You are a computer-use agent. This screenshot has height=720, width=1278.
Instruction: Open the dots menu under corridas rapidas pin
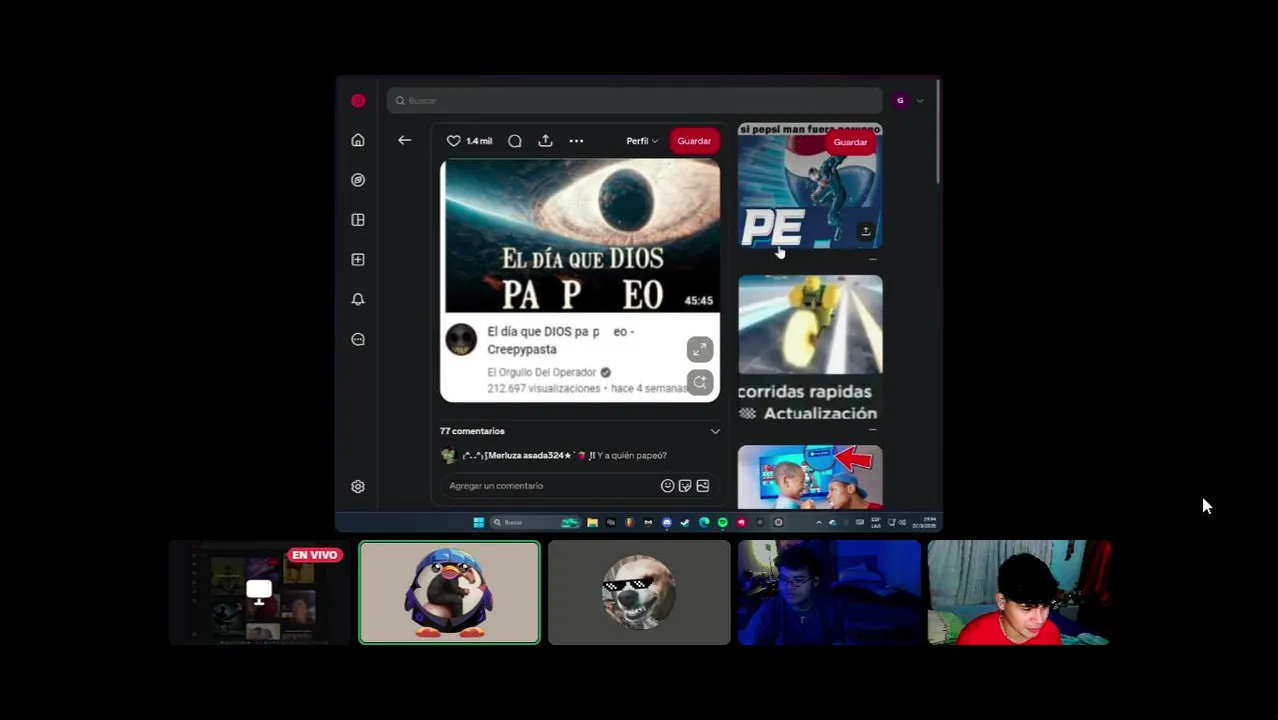coord(872,429)
